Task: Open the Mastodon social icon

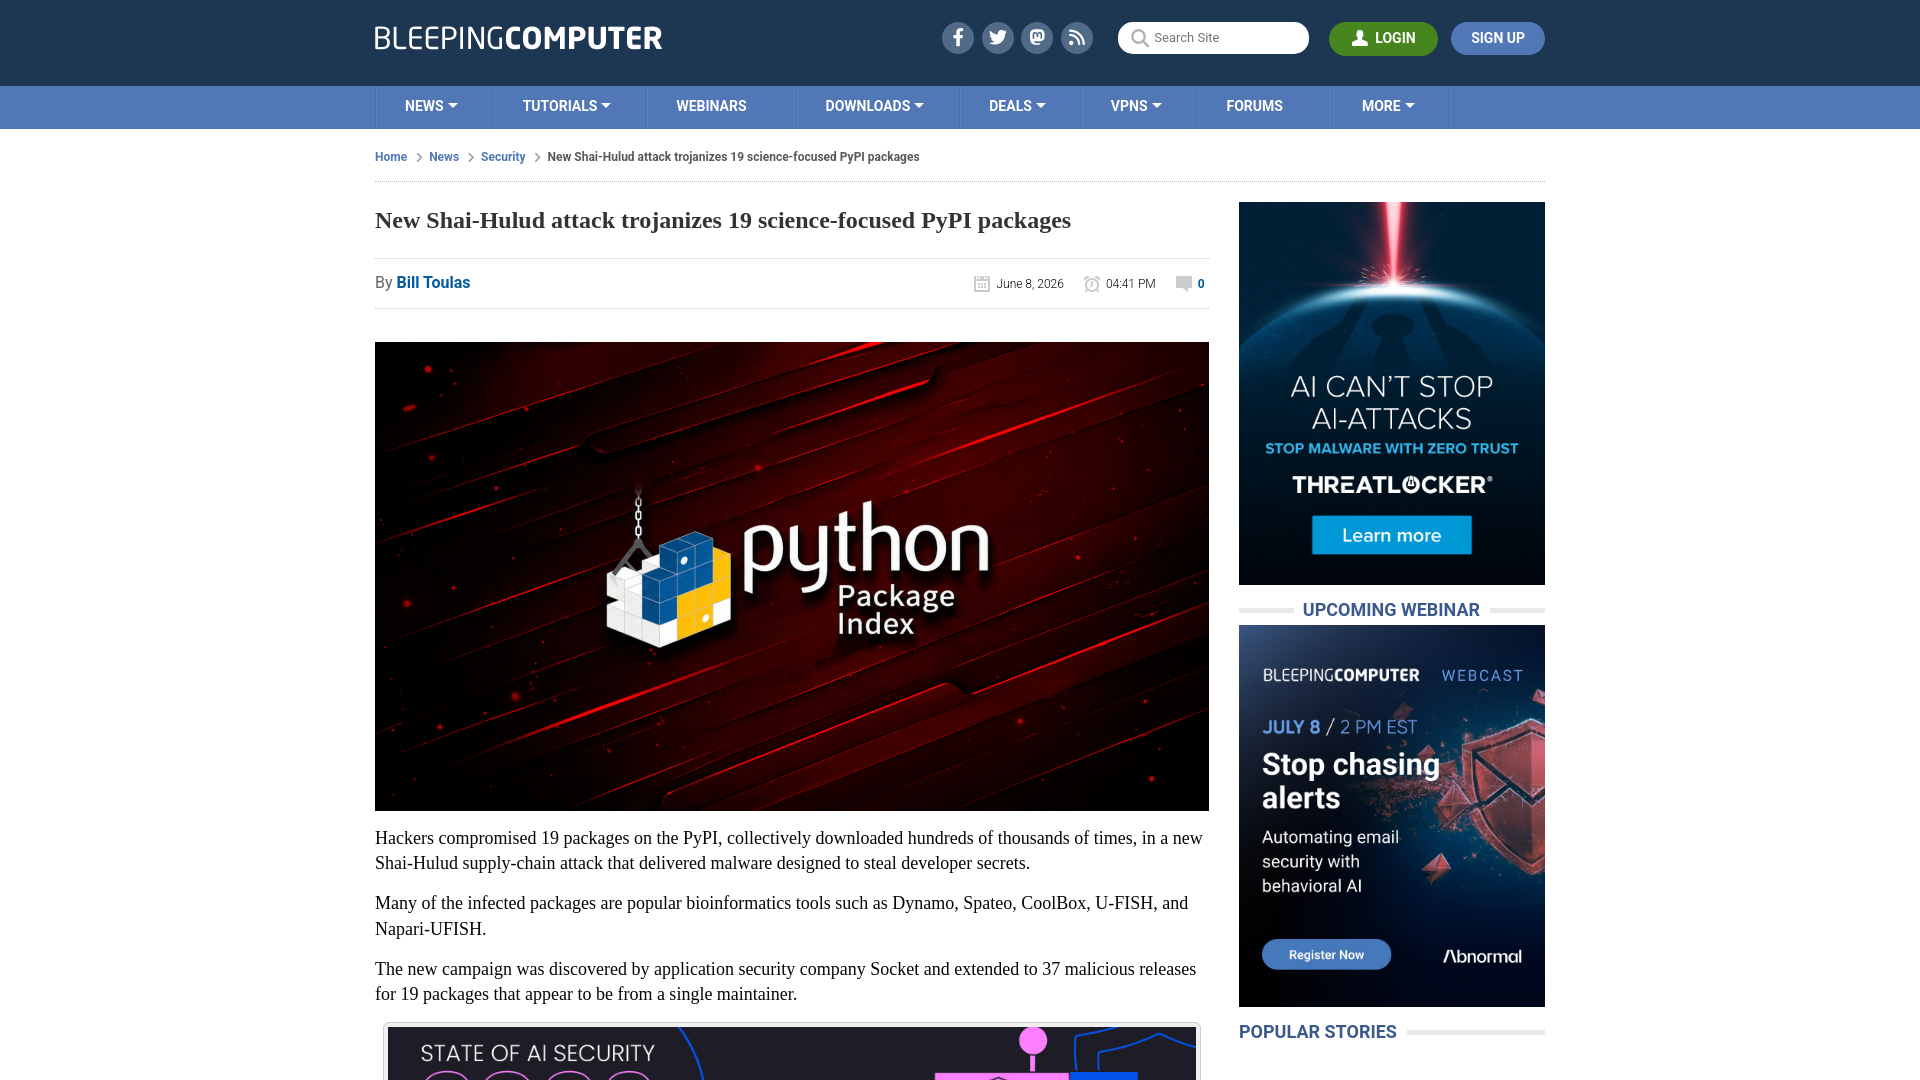Action: point(1037,38)
